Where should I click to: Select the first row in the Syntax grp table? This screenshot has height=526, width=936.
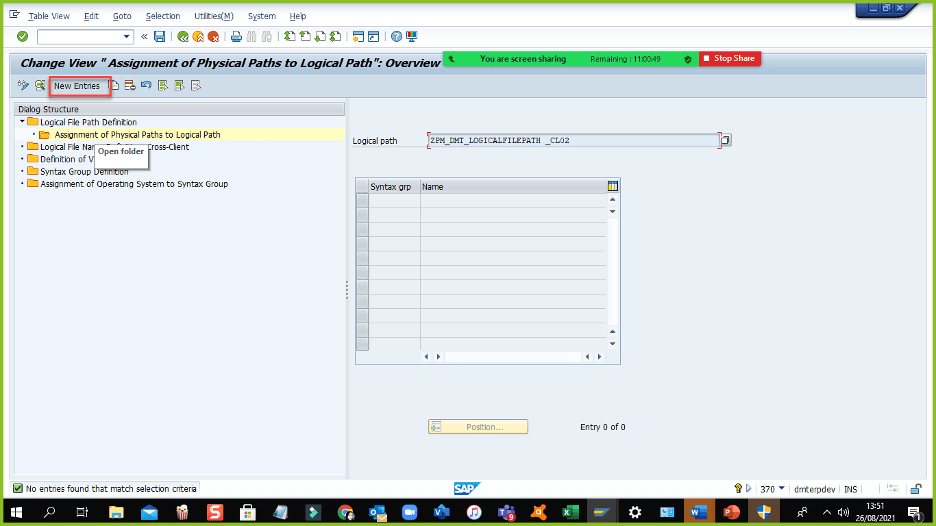click(362, 201)
